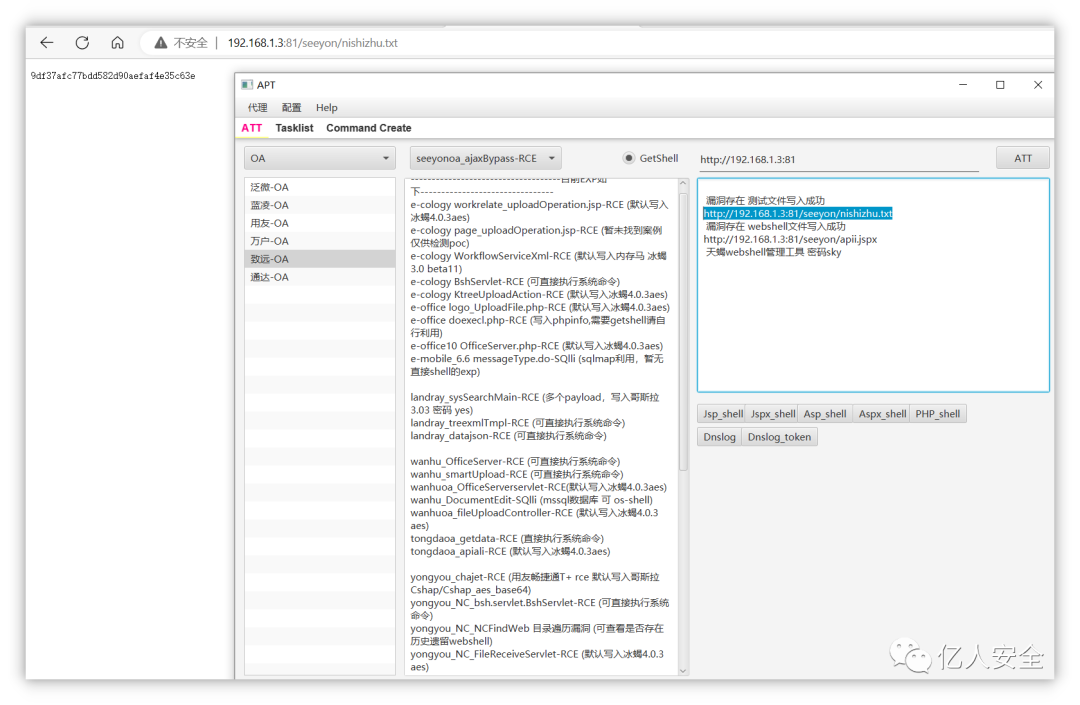The height and width of the screenshot is (705, 1080).
Task: Select 用友-OA in the list
Action: (320, 223)
